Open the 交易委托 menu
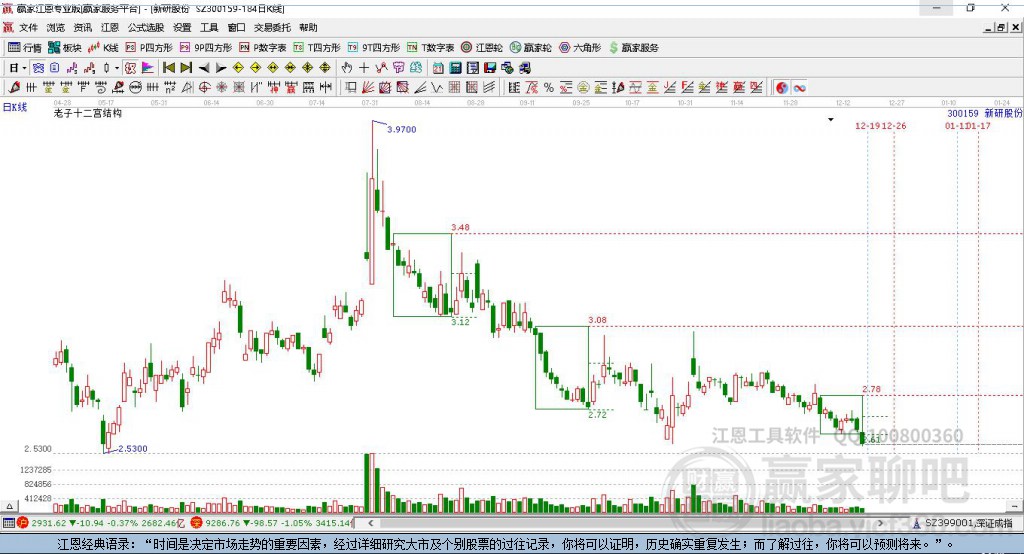 272,27
